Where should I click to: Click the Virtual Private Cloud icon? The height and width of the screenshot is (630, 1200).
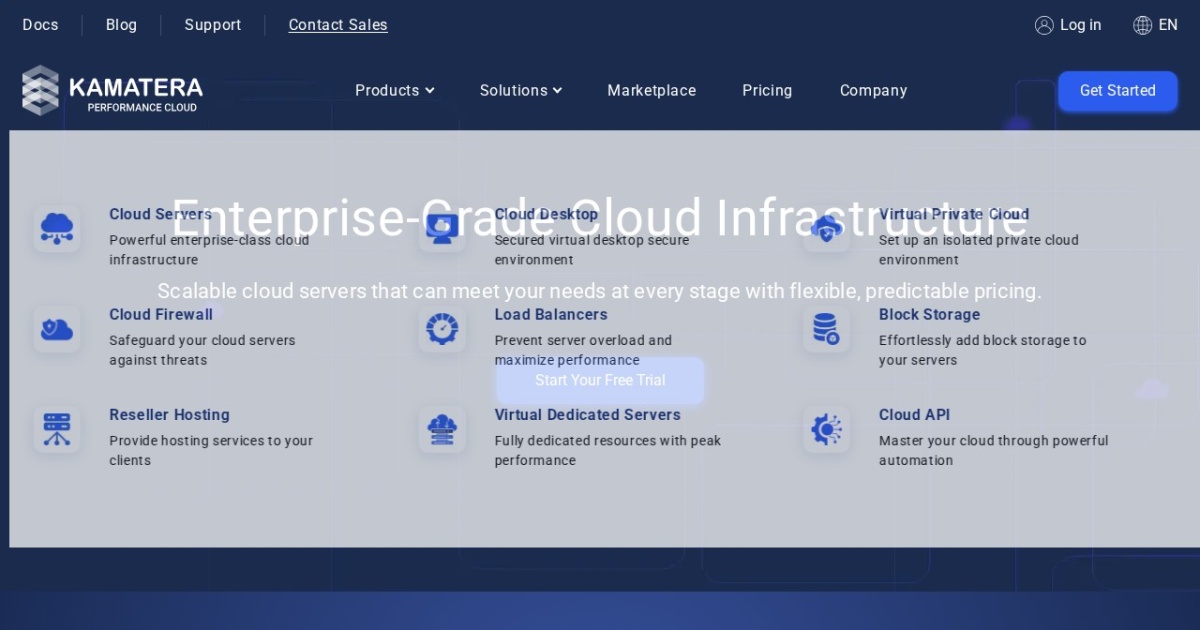827,229
